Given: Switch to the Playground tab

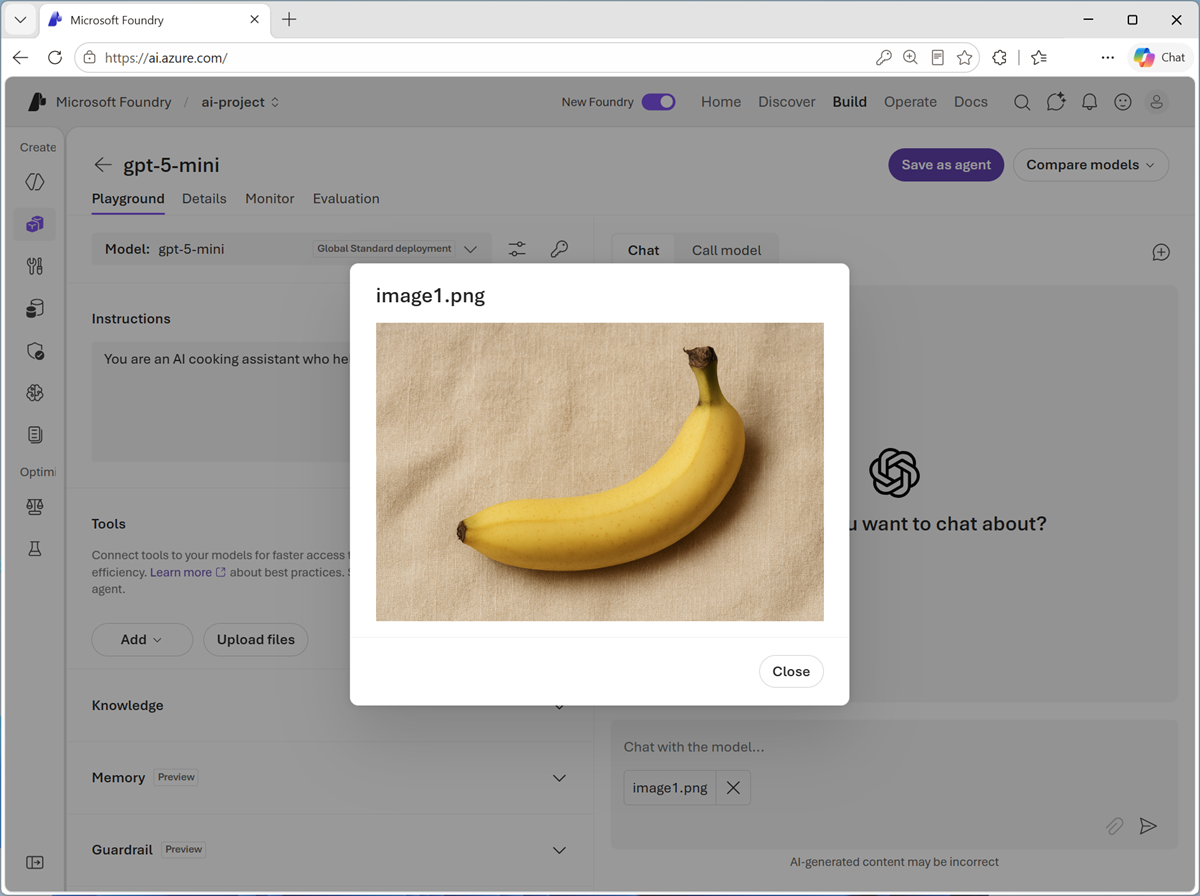Looking at the screenshot, I should [128, 199].
